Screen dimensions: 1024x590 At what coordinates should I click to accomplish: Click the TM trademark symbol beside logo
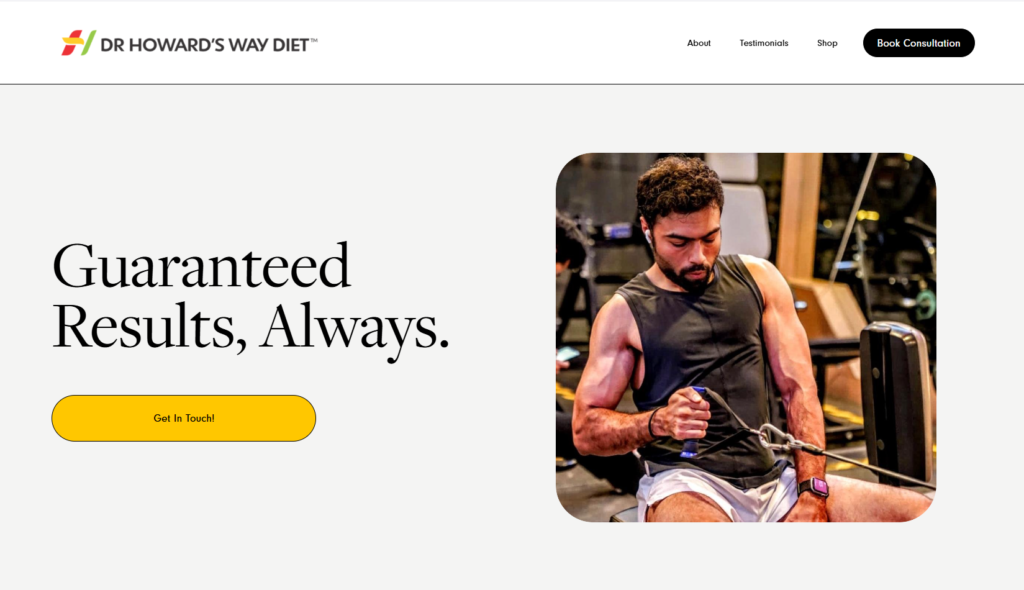click(314, 40)
